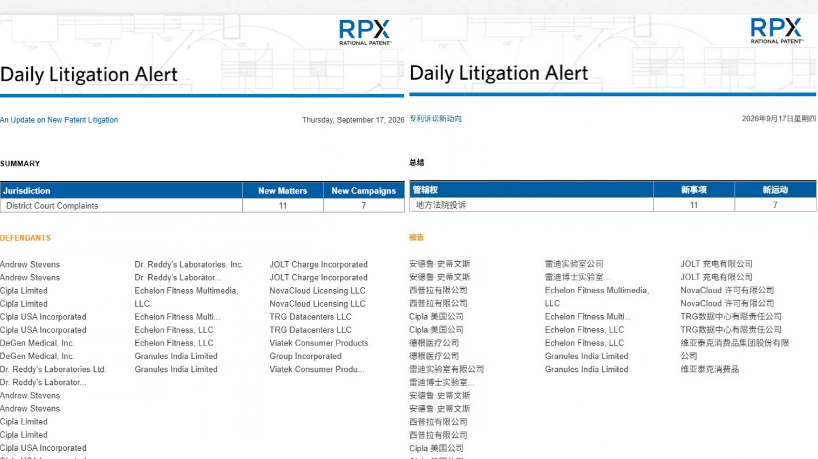The width and height of the screenshot is (818, 459).
Task: Click the "总结" section heading
Action: (x=417, y=162)
